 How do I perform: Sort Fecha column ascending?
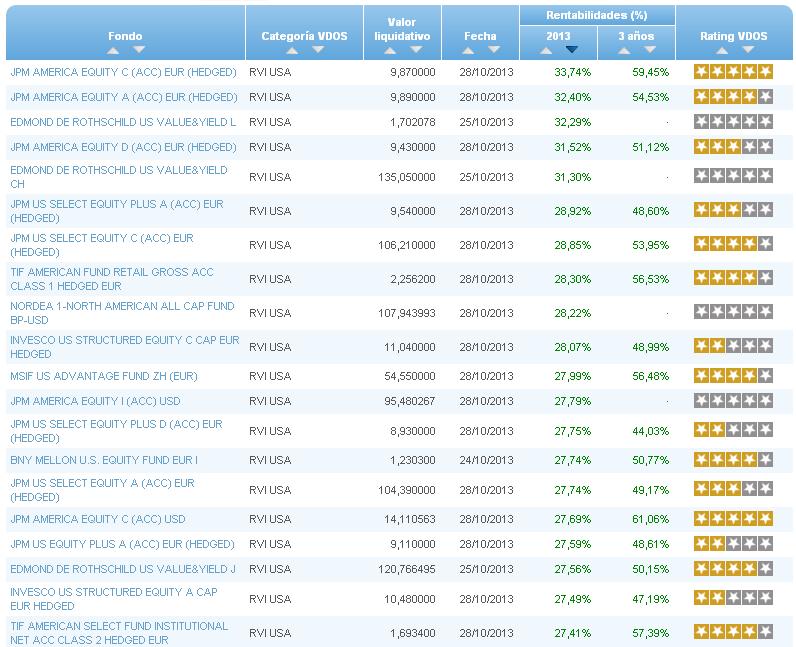(468, 49)
